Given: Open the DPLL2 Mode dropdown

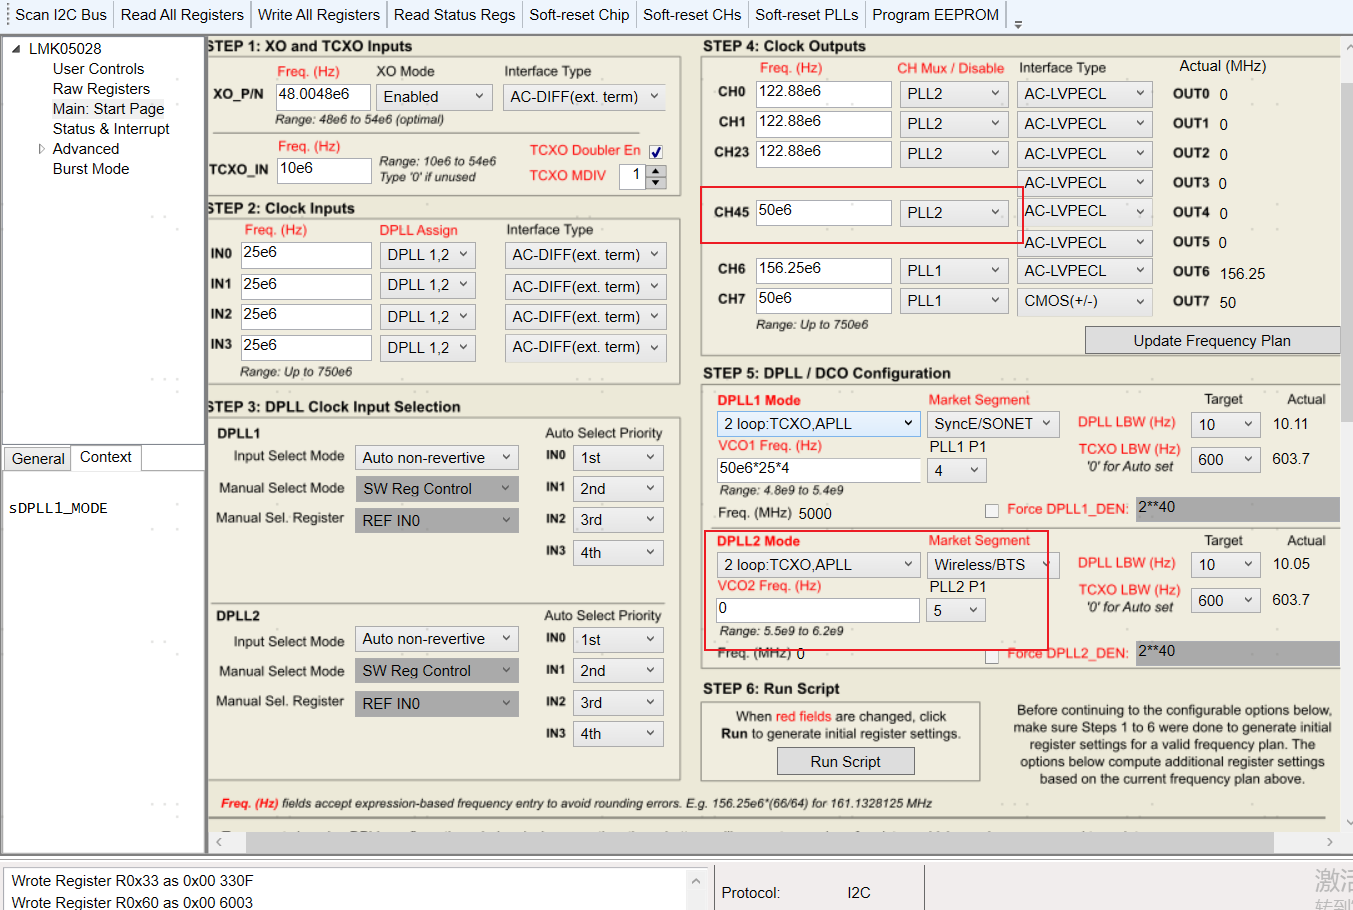Looking at the screenshot, I should pyautogui.click(x=818, y=565).
